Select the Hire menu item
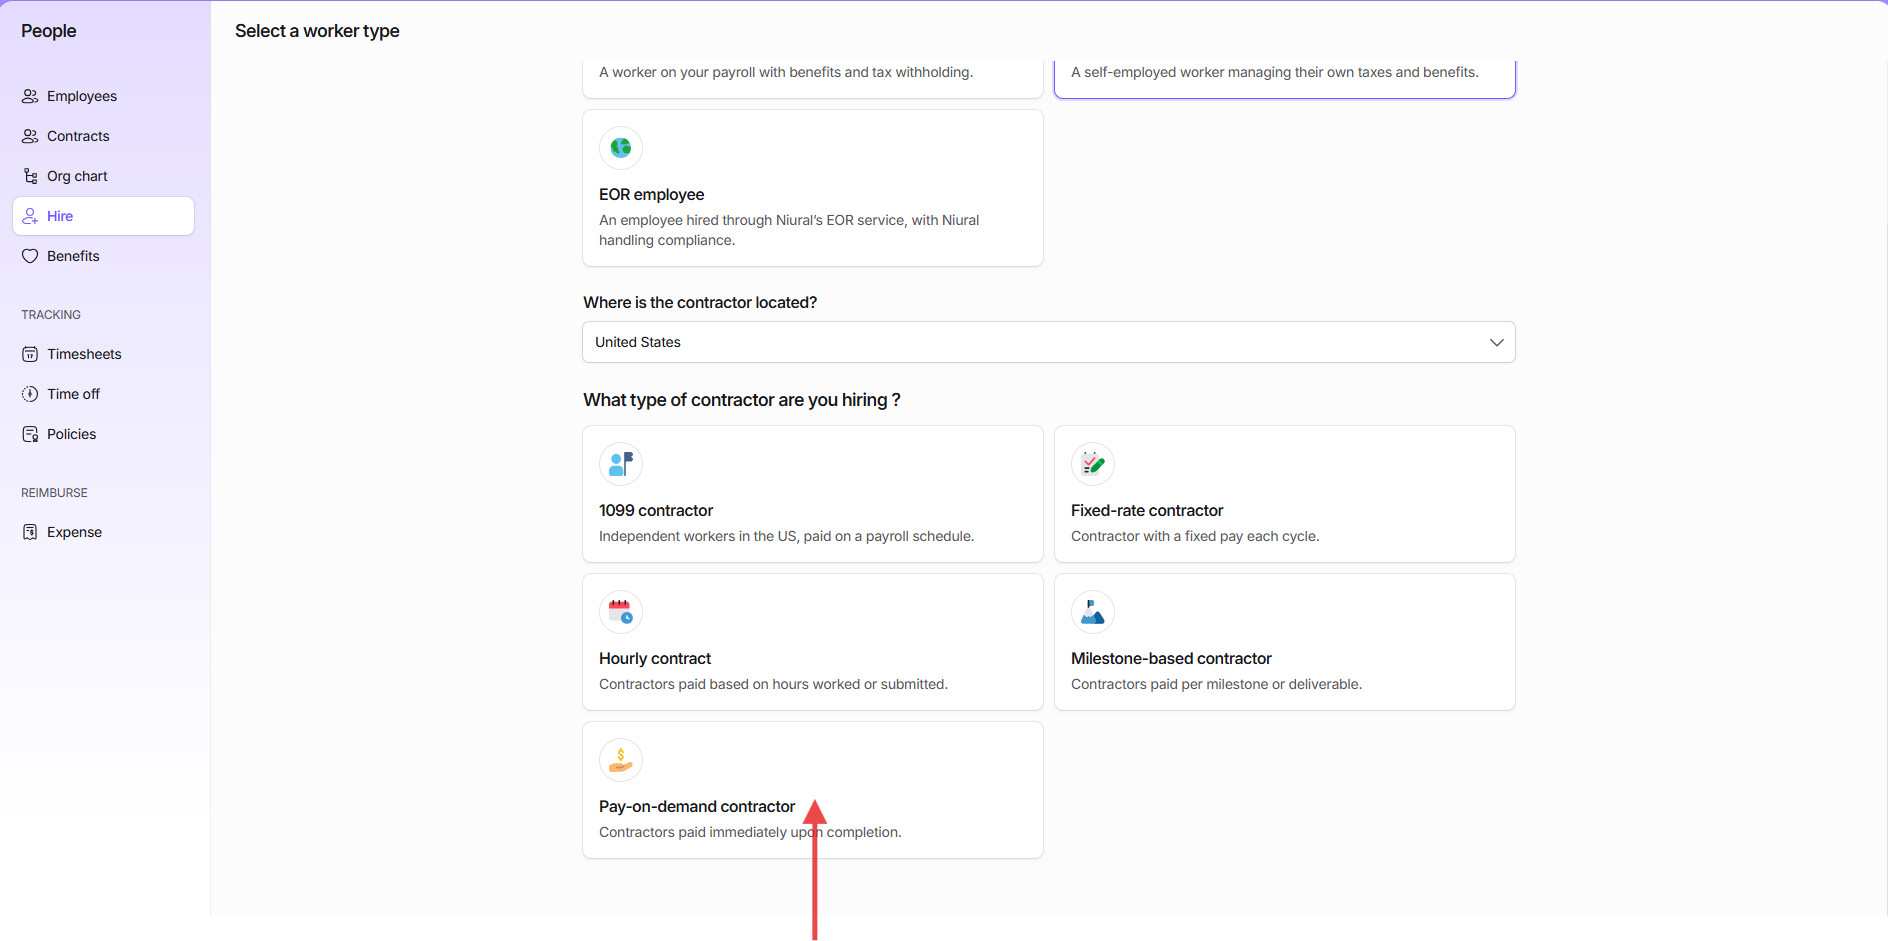 (x=103, y=216)
